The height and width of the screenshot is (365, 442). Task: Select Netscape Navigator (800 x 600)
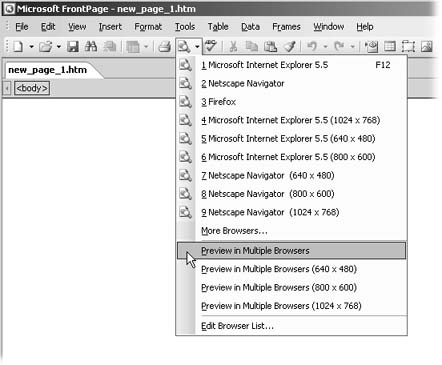click(291, 194)
